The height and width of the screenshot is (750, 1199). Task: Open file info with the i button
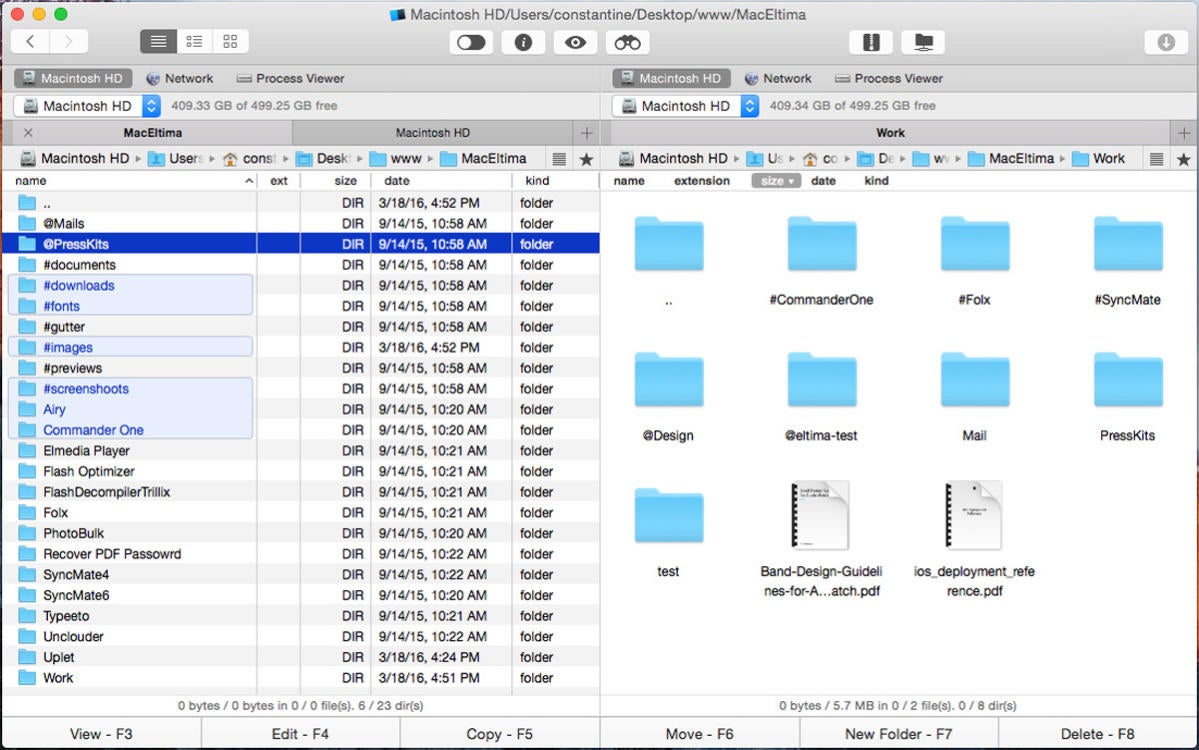[523, 42]
